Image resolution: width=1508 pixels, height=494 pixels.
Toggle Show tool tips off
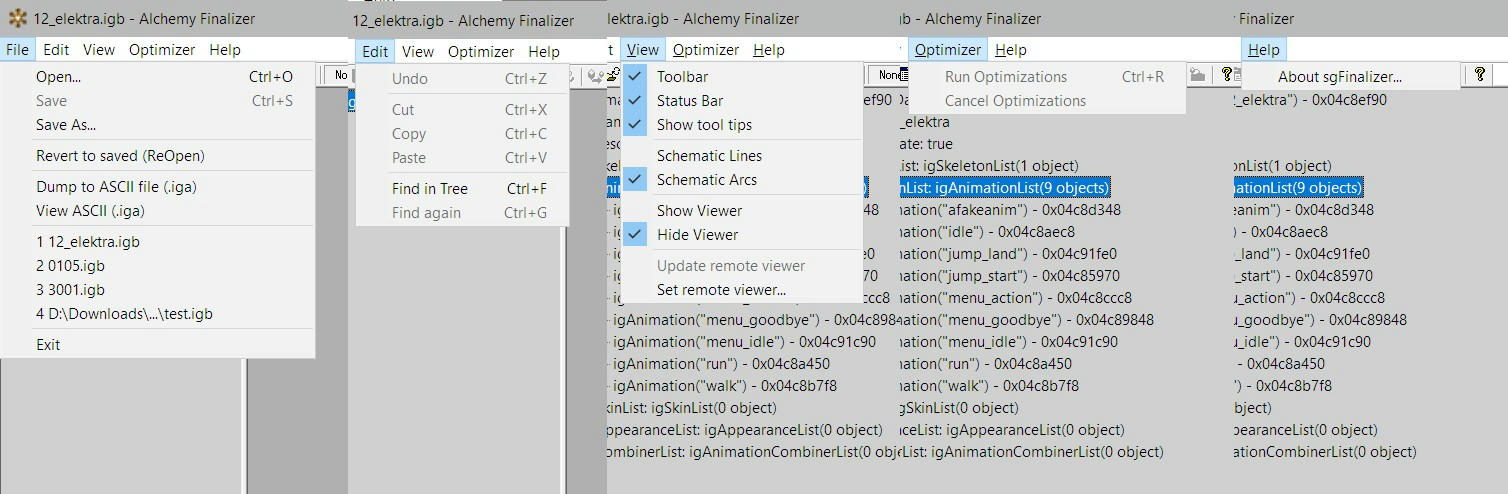tap(741, 125)
